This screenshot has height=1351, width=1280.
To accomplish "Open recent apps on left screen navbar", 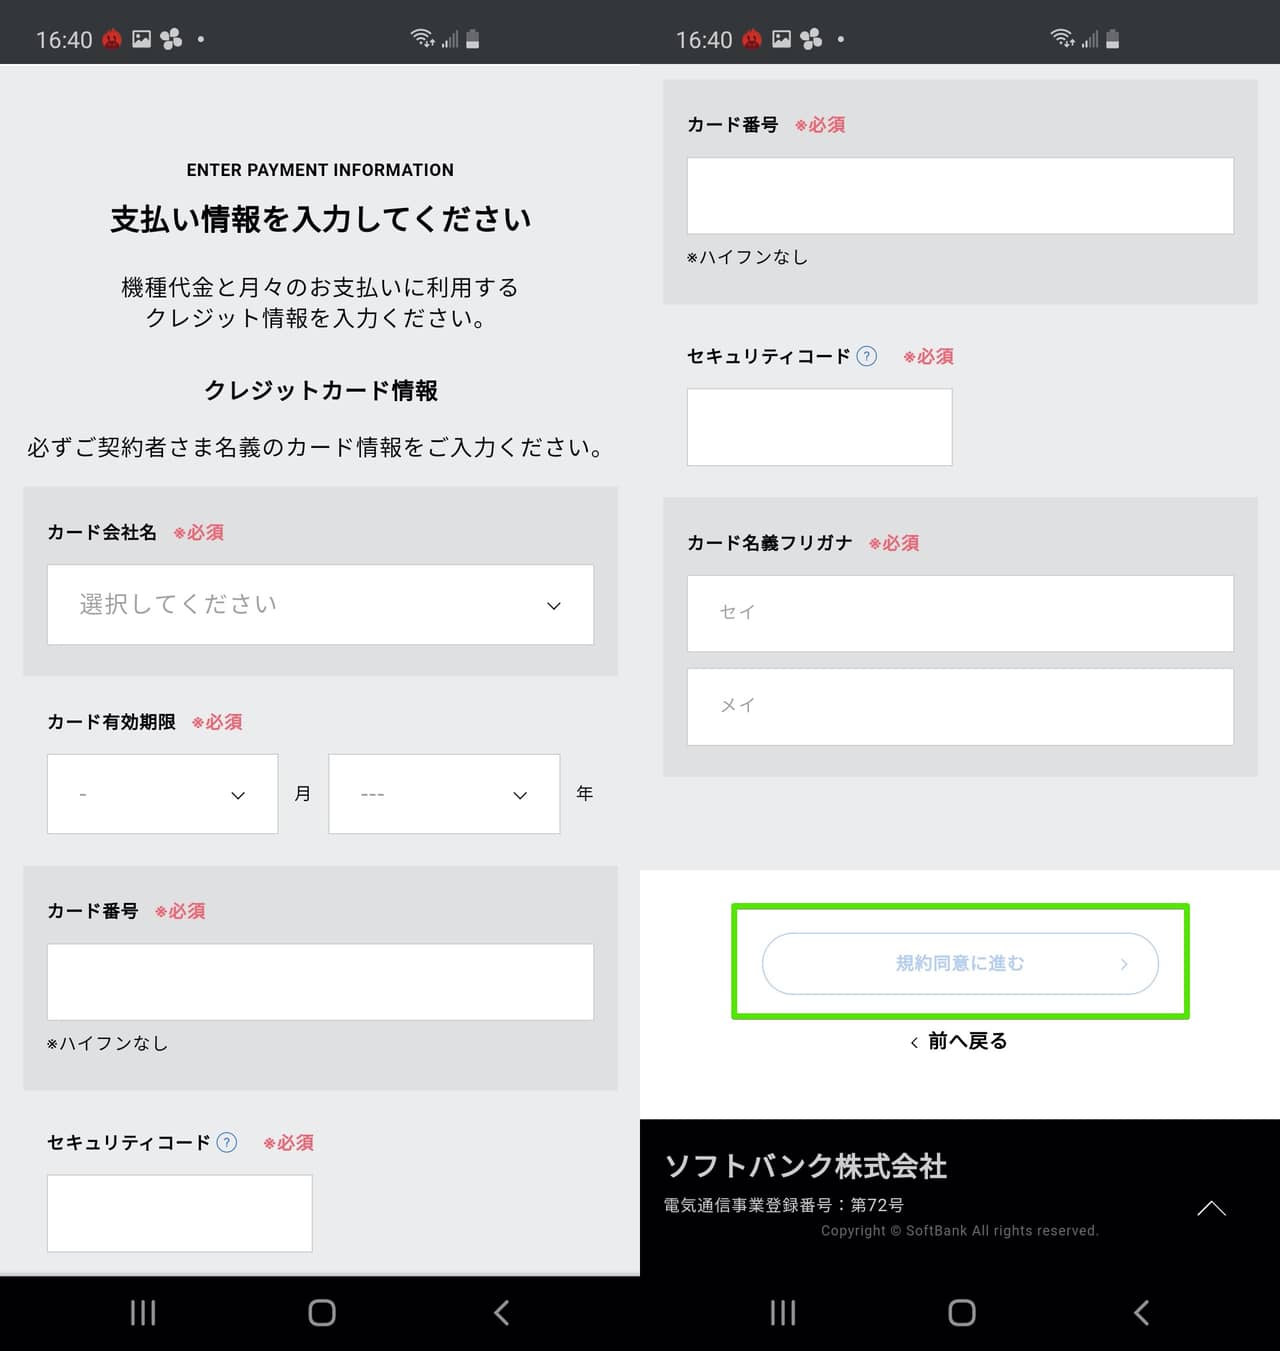I will (x=143, y=1312).
